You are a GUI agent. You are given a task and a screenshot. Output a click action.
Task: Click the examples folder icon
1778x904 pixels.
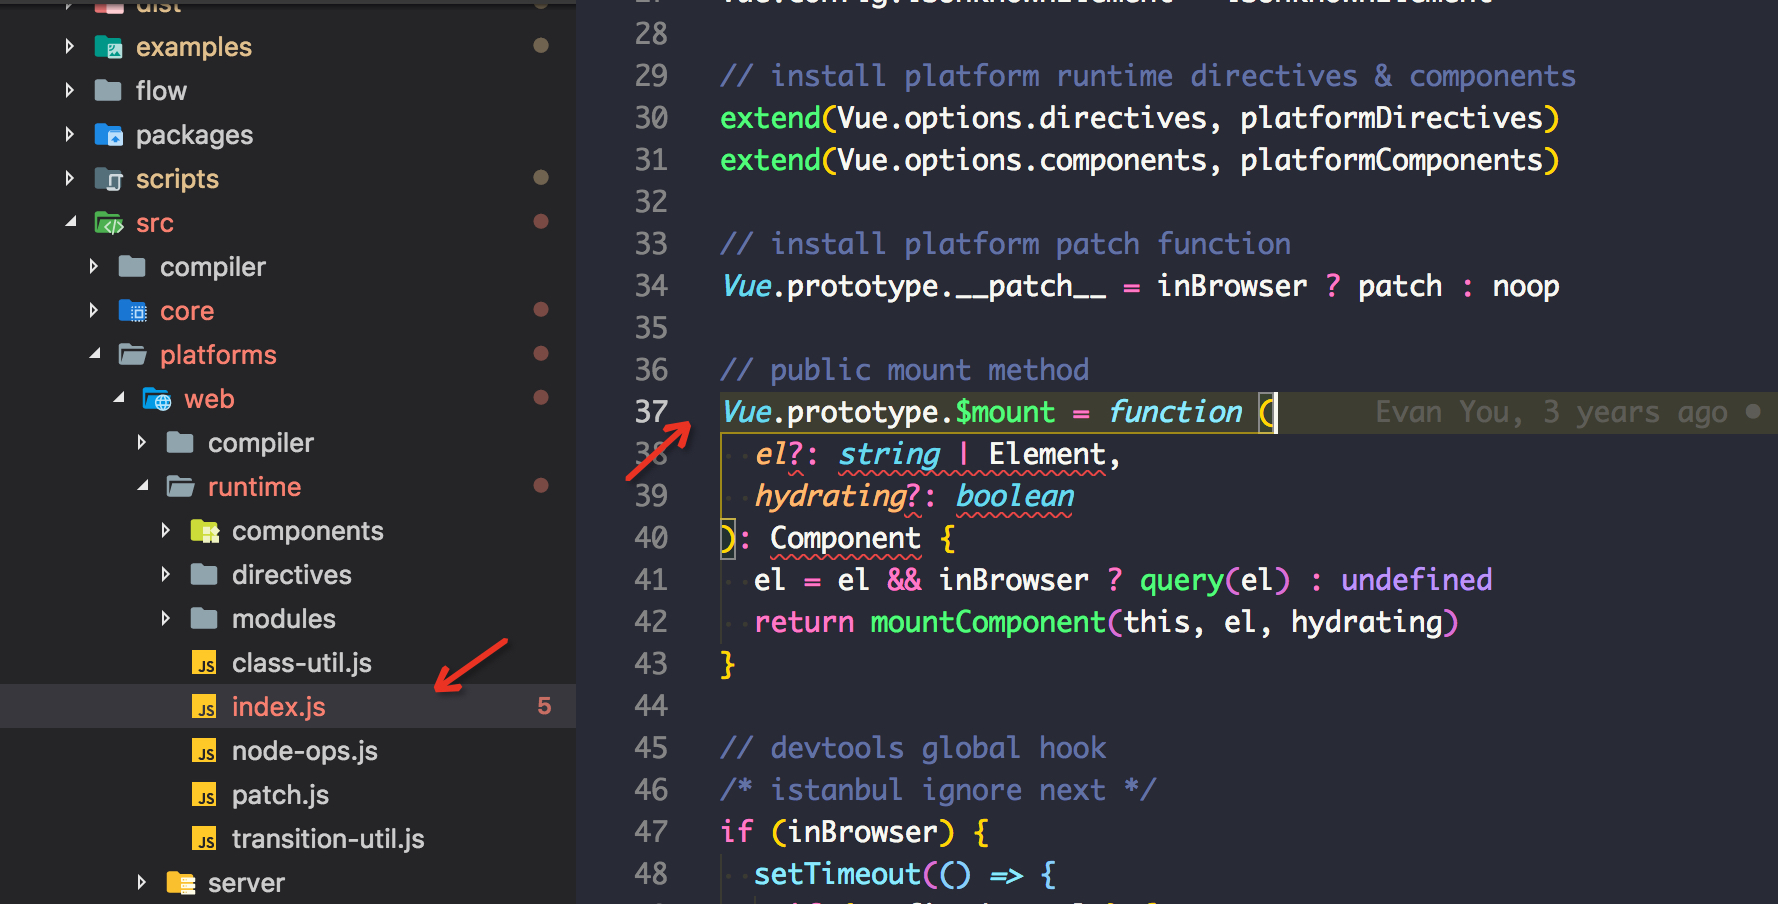coord(108,46)
